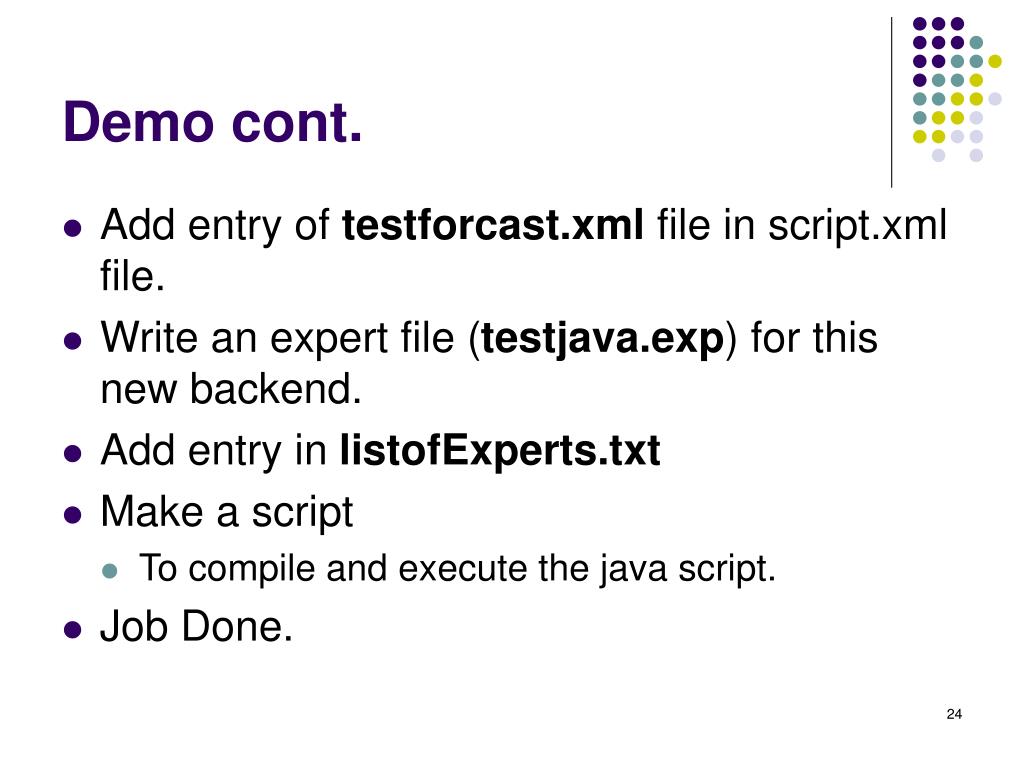This screenshot has width=1024, height=768.
Task: Click the sub-bullet about compiling java script
Action: tap(457, 569)
